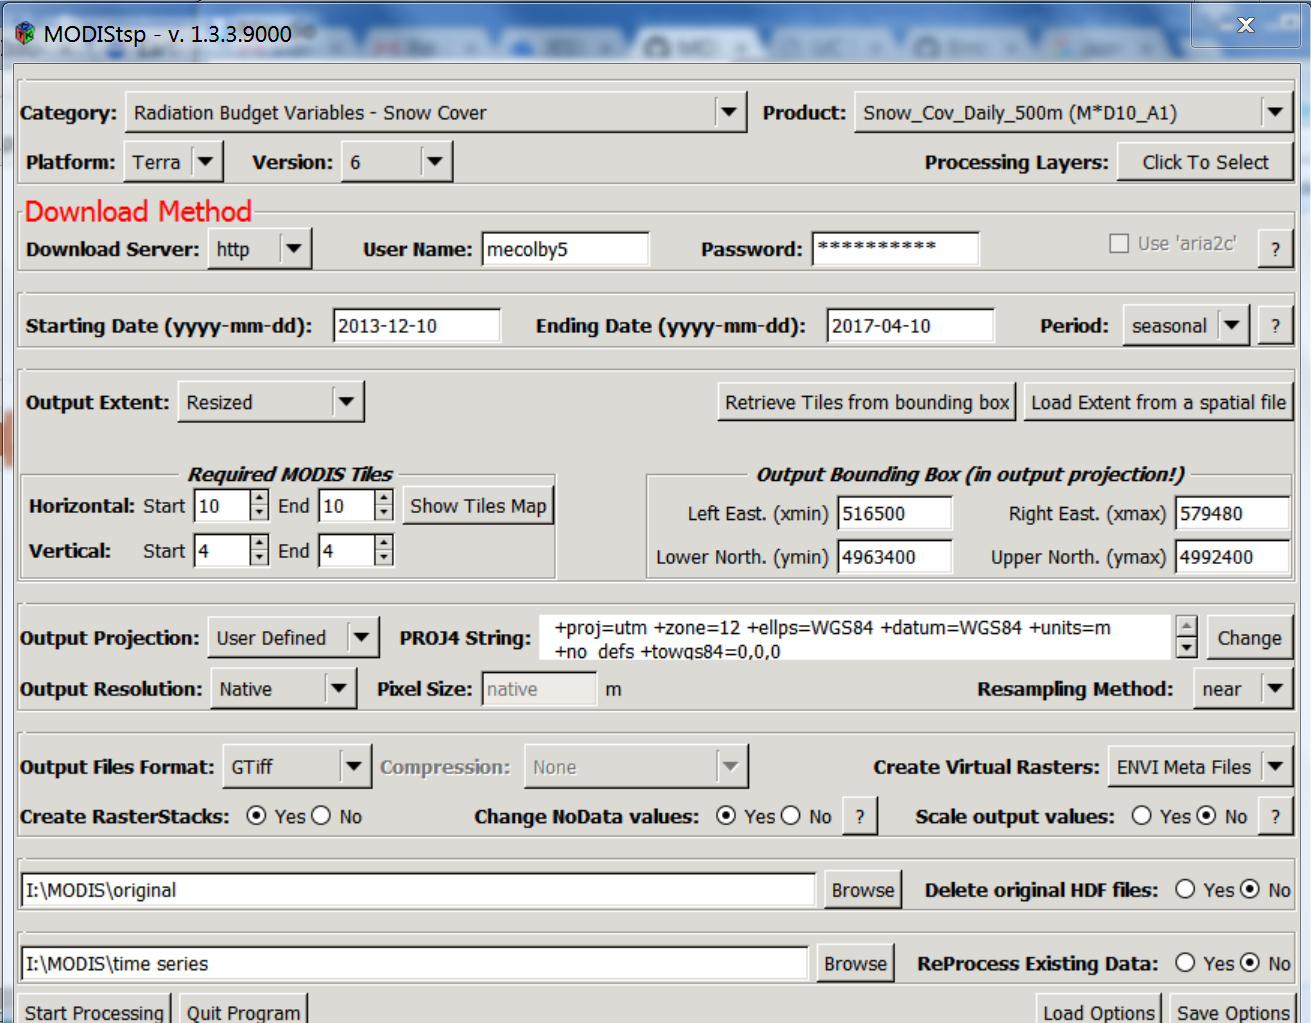Set Create RasterStacks to No

[320, 816]
